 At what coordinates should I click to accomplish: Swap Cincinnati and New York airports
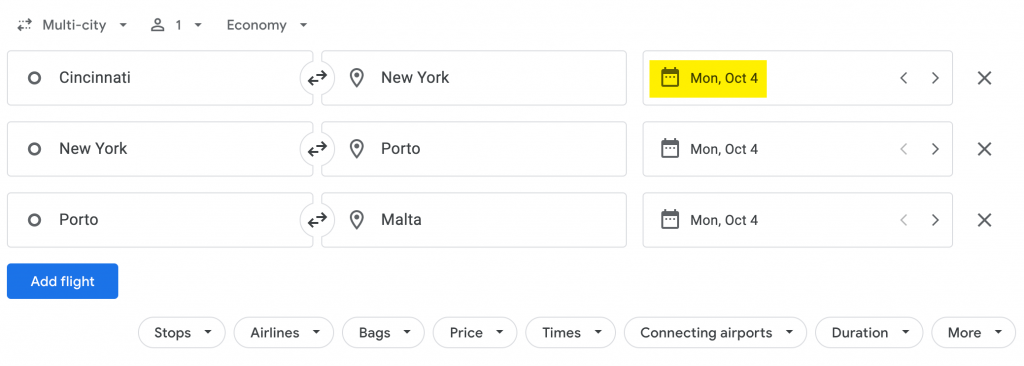pyautogui.click(x=317, y=78)
